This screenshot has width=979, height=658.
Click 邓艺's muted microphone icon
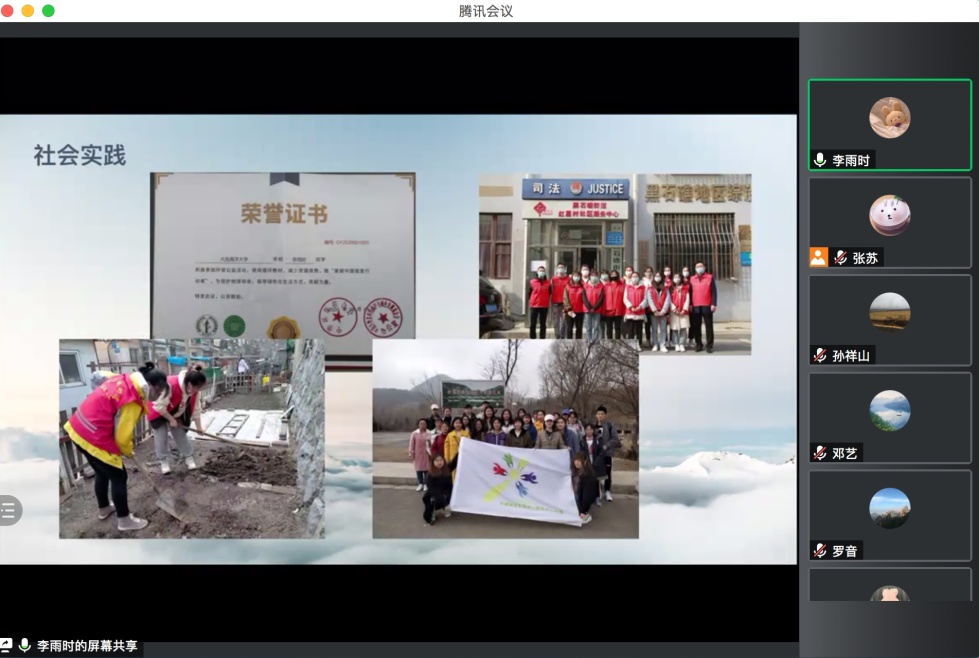(820, 453)
